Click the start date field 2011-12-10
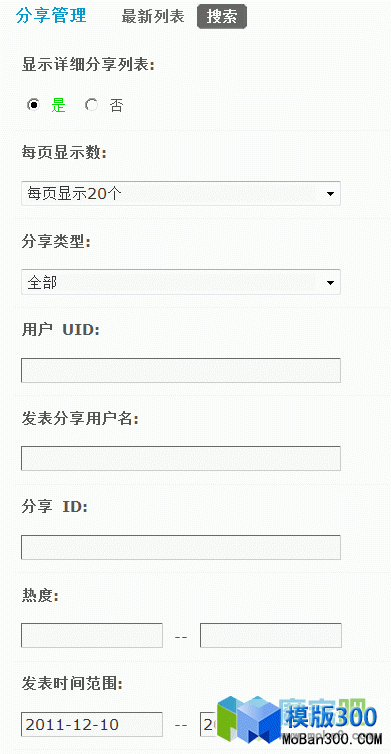This screenshot has height=754, width=391. click(92, 724)
